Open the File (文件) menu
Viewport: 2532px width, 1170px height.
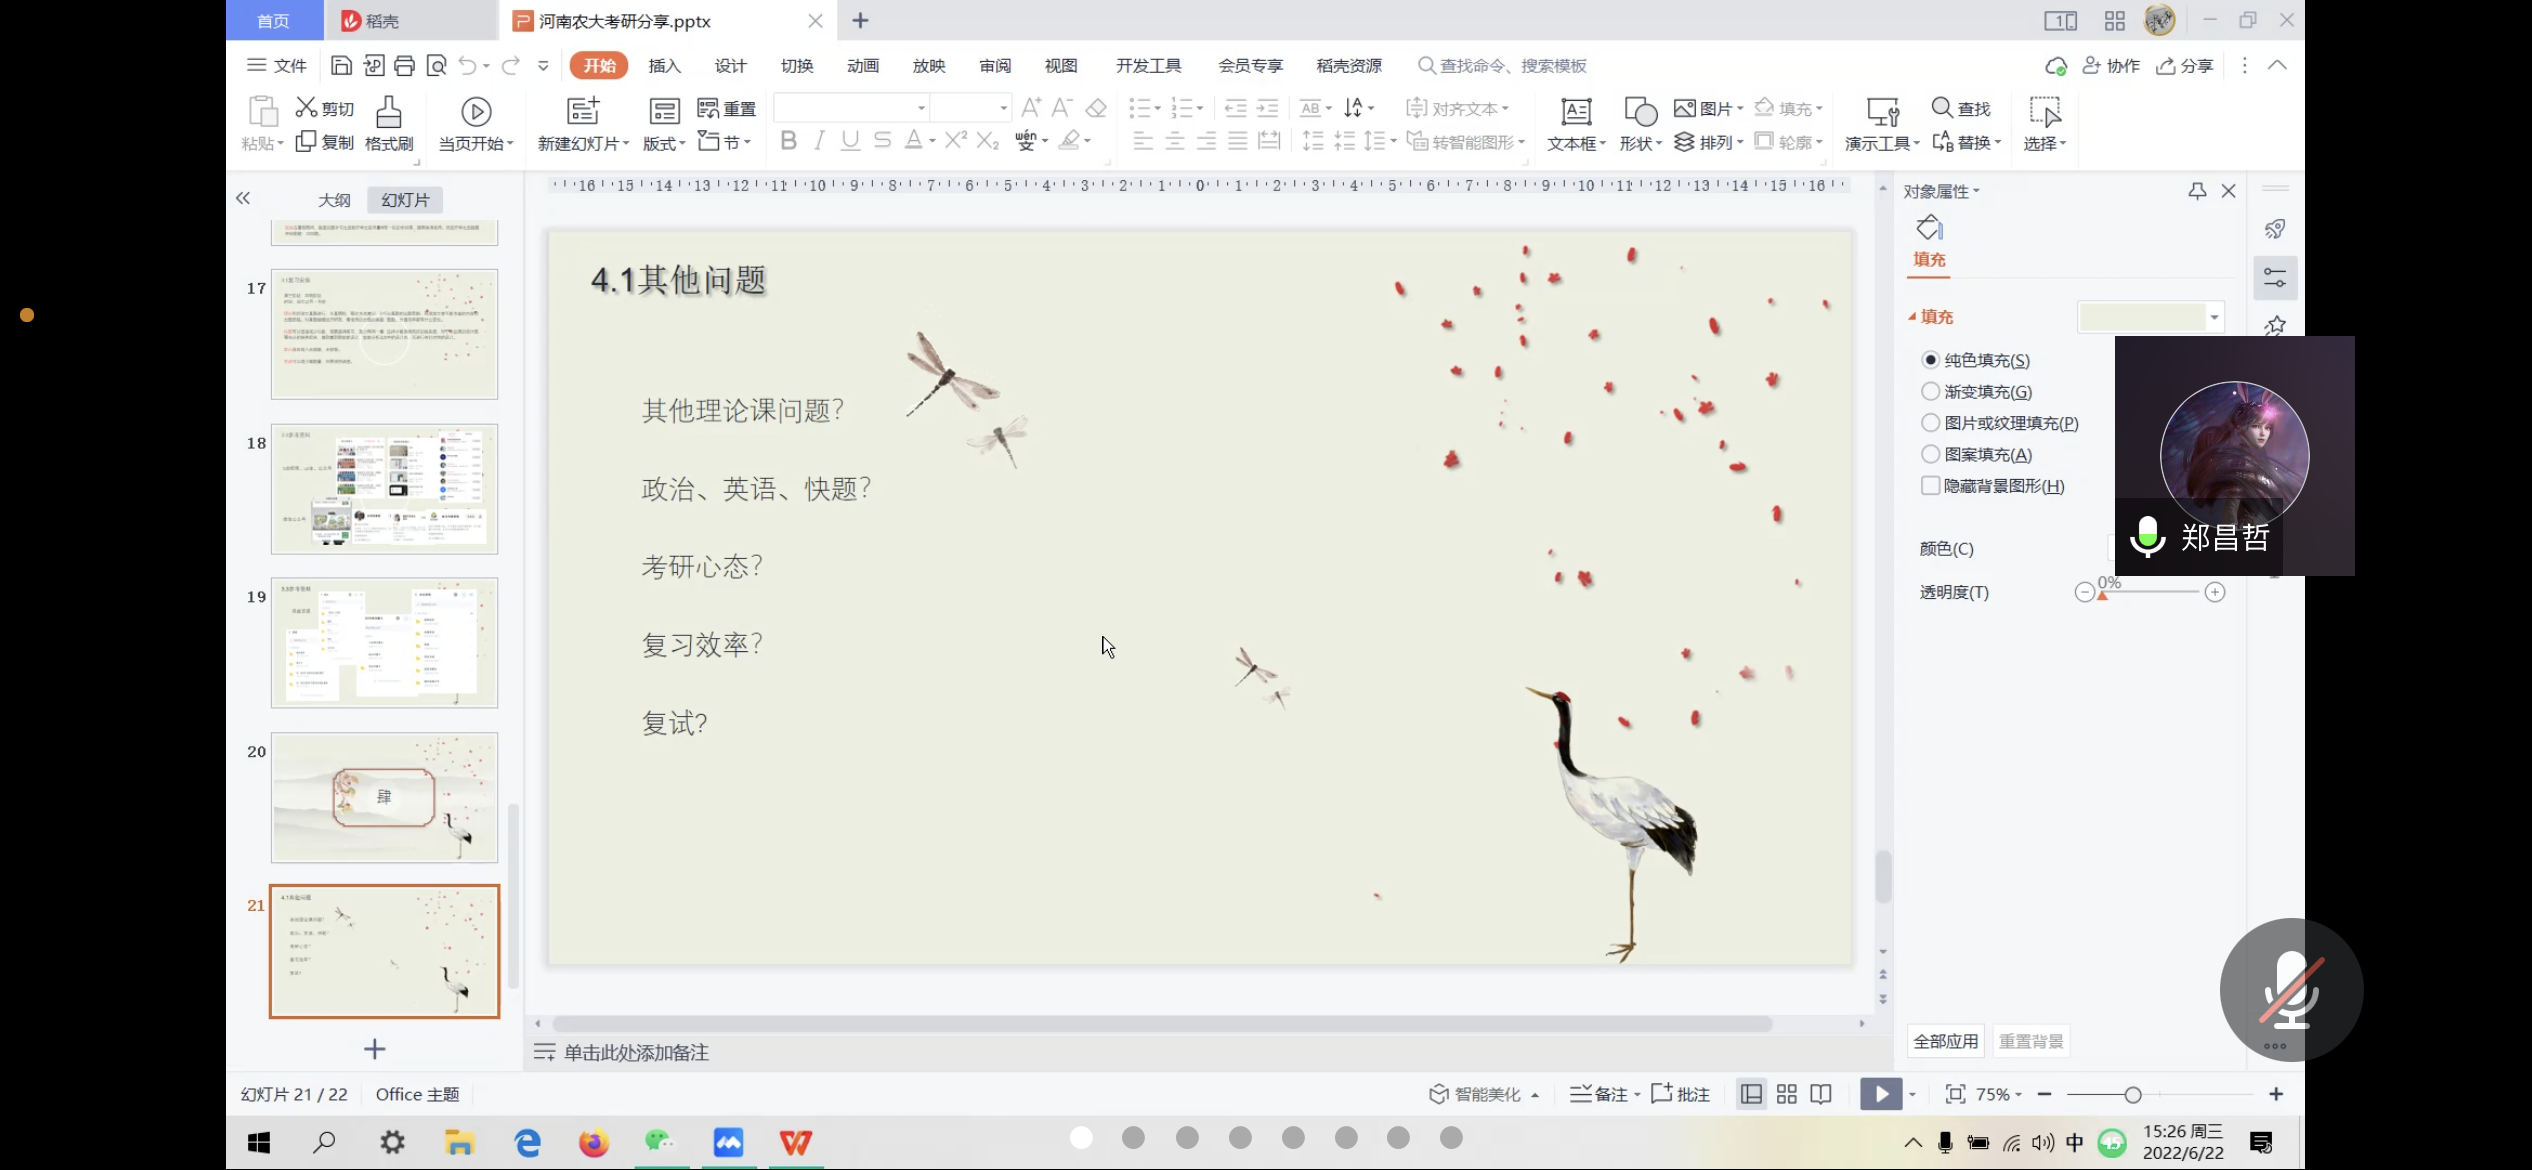[x=277, y=66]
